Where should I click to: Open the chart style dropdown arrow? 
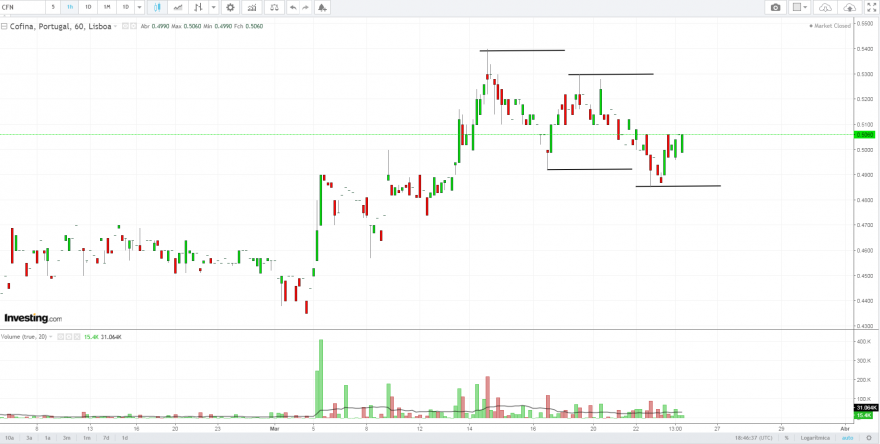pos(213,7)
